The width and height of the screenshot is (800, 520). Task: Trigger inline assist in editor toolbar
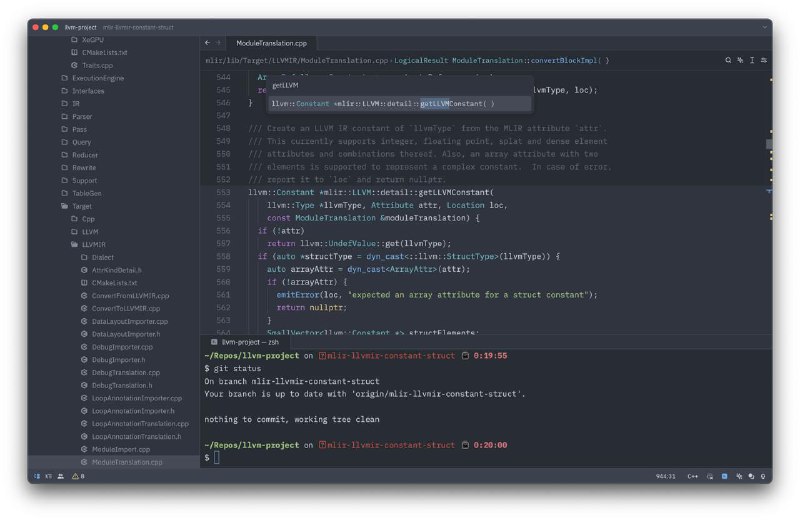coord(740,60)
